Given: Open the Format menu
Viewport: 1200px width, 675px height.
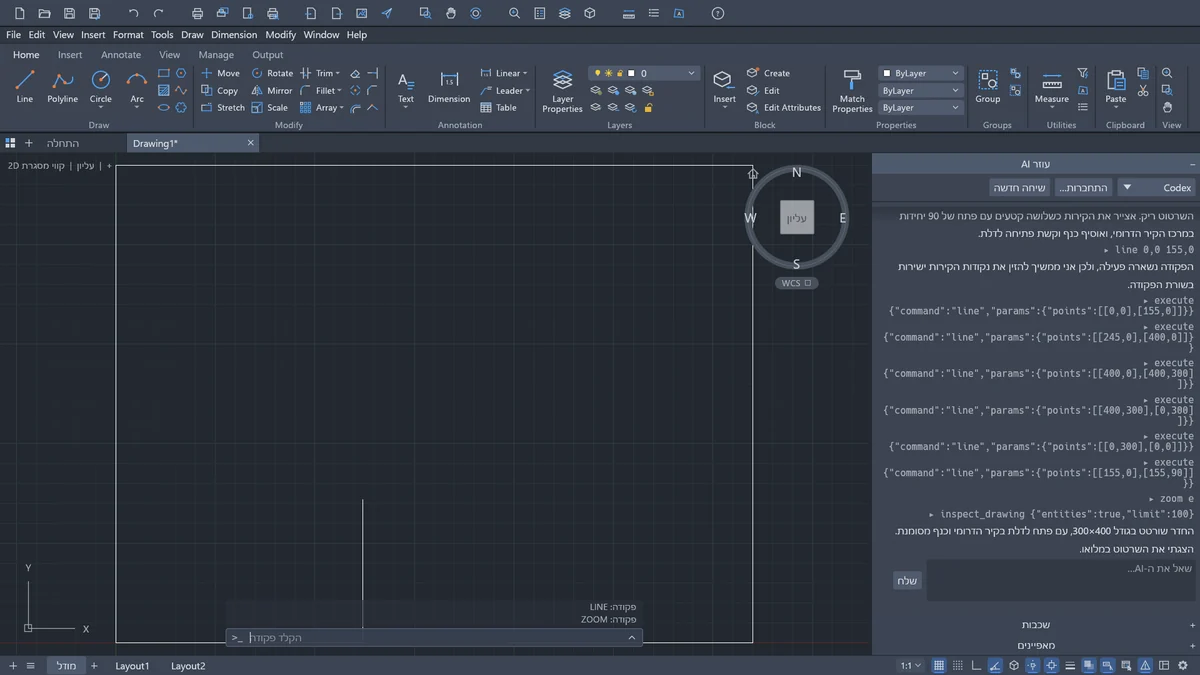Looking at the screenshot, I should 128,34.
